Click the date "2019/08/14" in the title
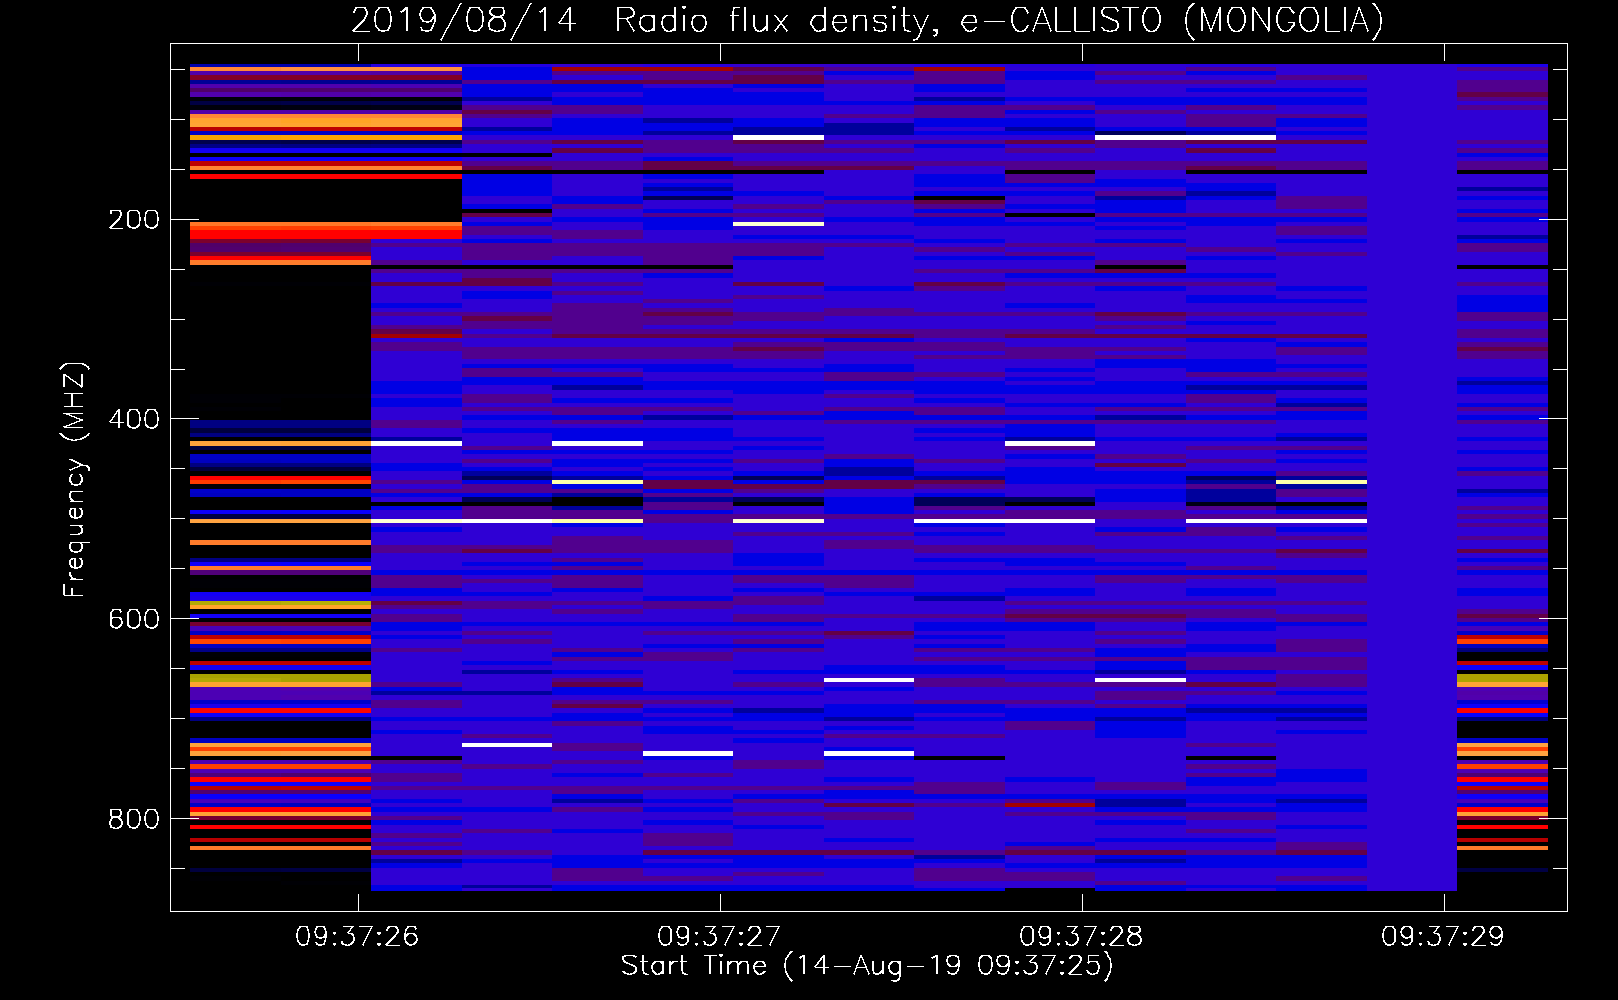1618x1000 pixels. pyautogui.click(x=464, y=20)
